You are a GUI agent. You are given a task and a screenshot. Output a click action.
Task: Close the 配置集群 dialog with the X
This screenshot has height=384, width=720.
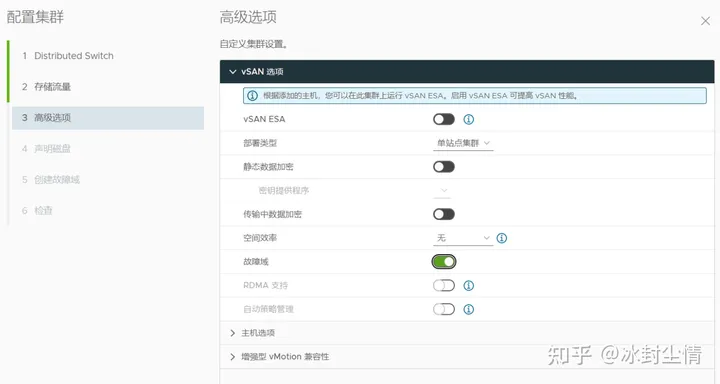point(705,21)
